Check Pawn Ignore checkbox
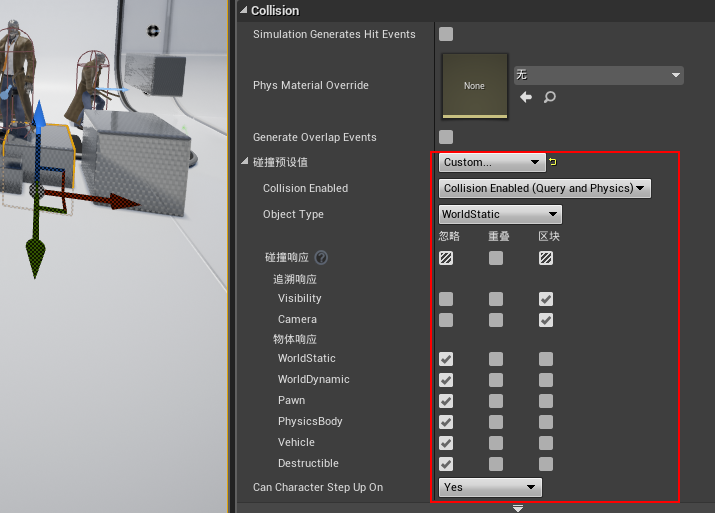The image size is (715, 513). (446, 401)
